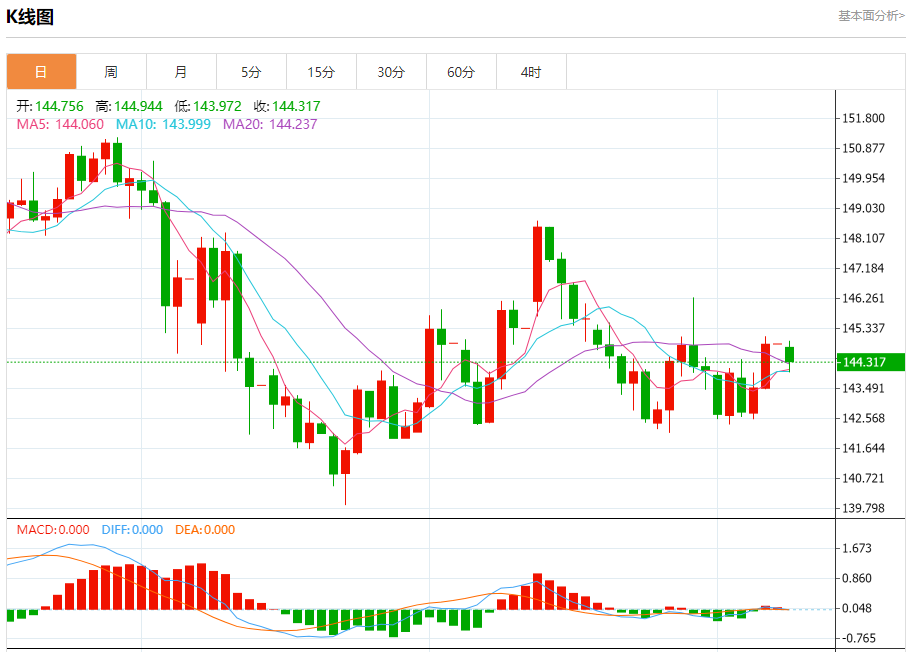This screenshot has width=910, height=652.
Task: Click the 148.107 price axis label
Action: click(x=864, y=238)
